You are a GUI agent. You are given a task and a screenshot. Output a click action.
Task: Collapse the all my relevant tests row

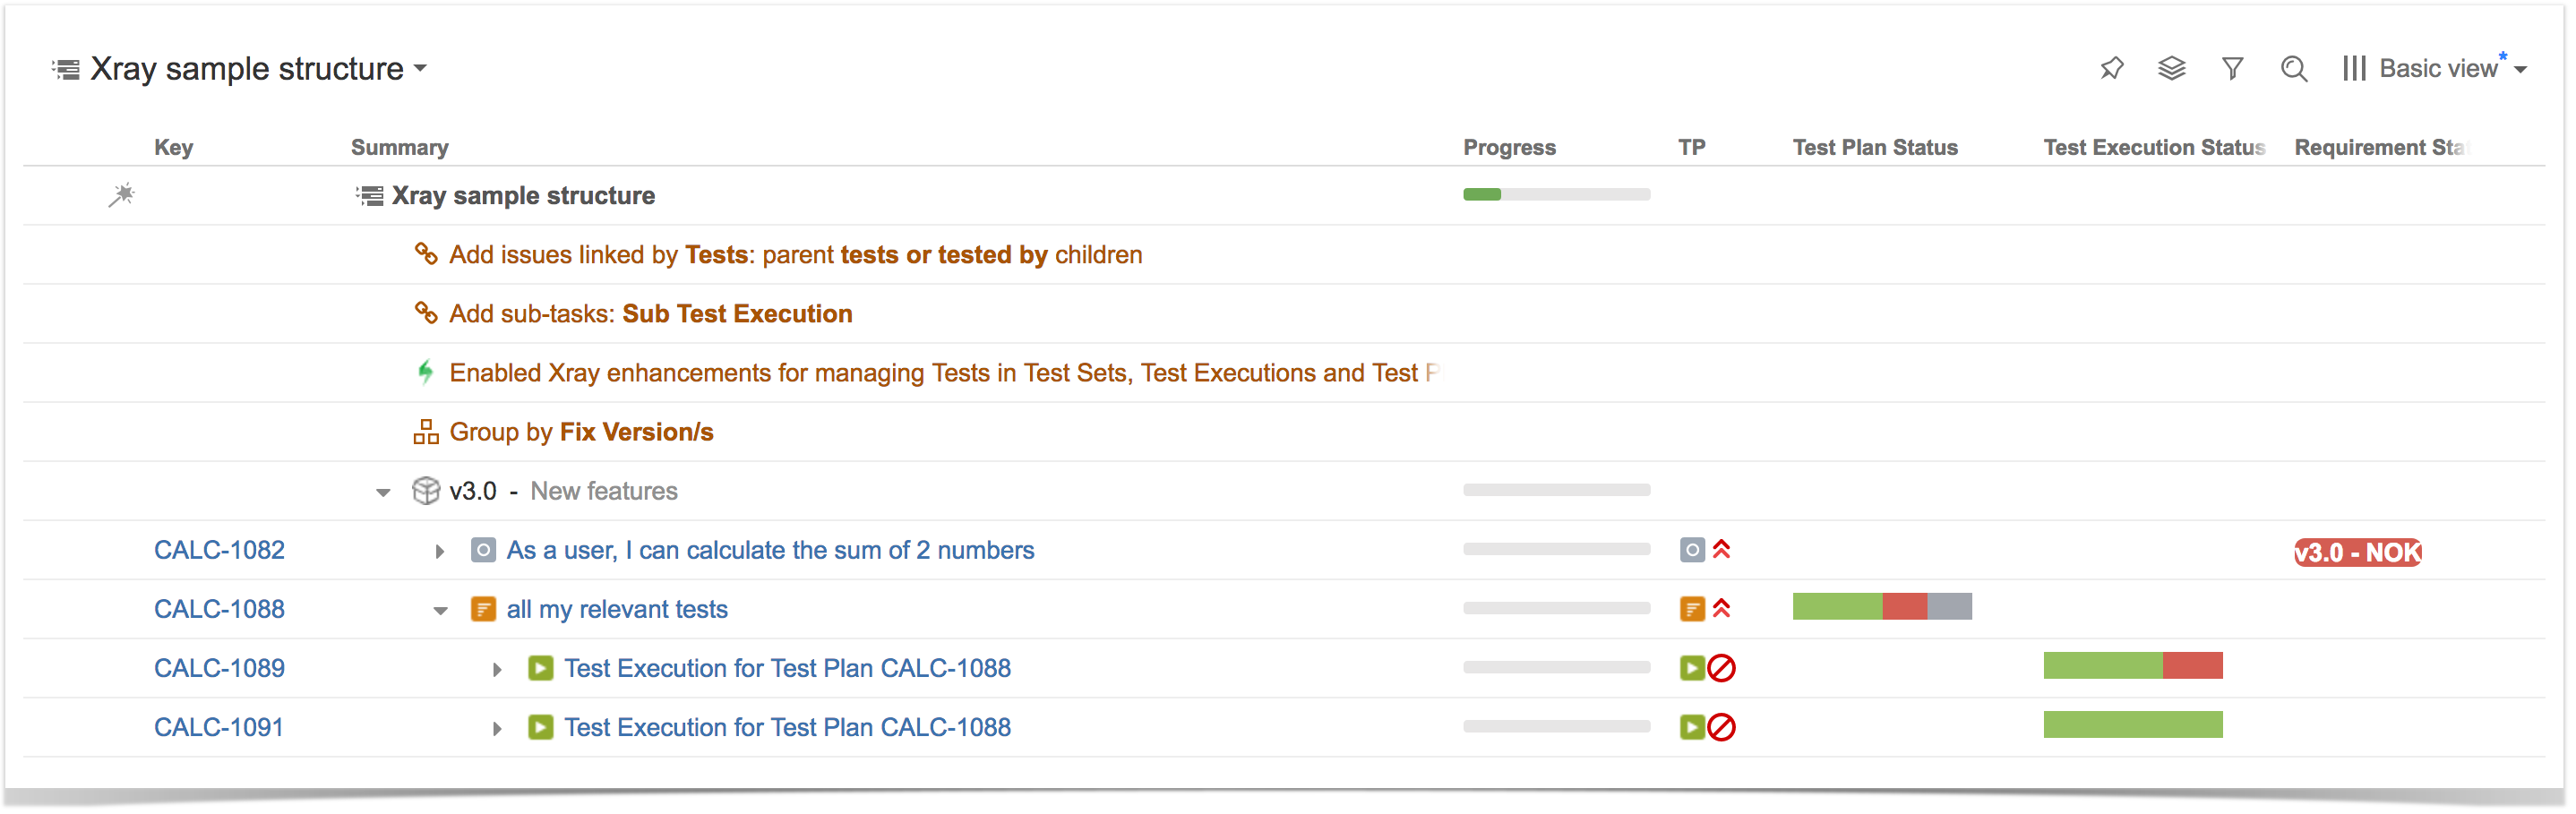440,610
